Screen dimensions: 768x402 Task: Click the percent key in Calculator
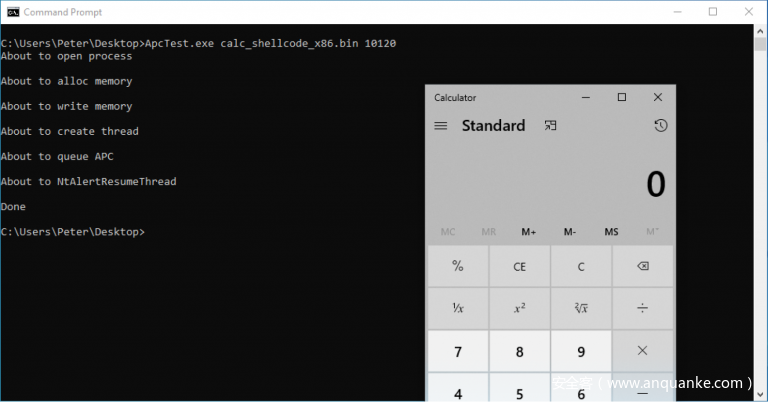coord(458,266)
